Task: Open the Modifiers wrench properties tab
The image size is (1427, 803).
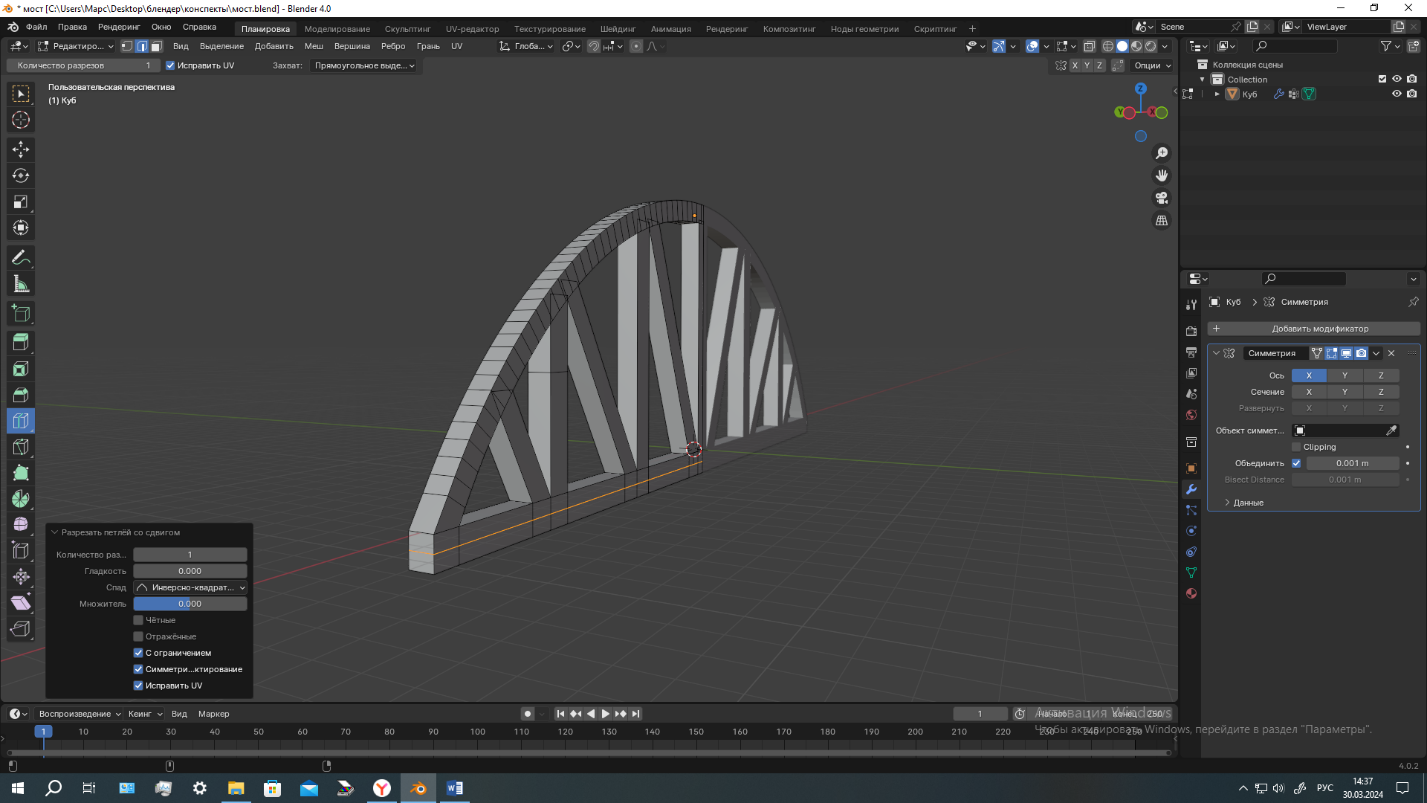Action: click(x=1191, y=489)
